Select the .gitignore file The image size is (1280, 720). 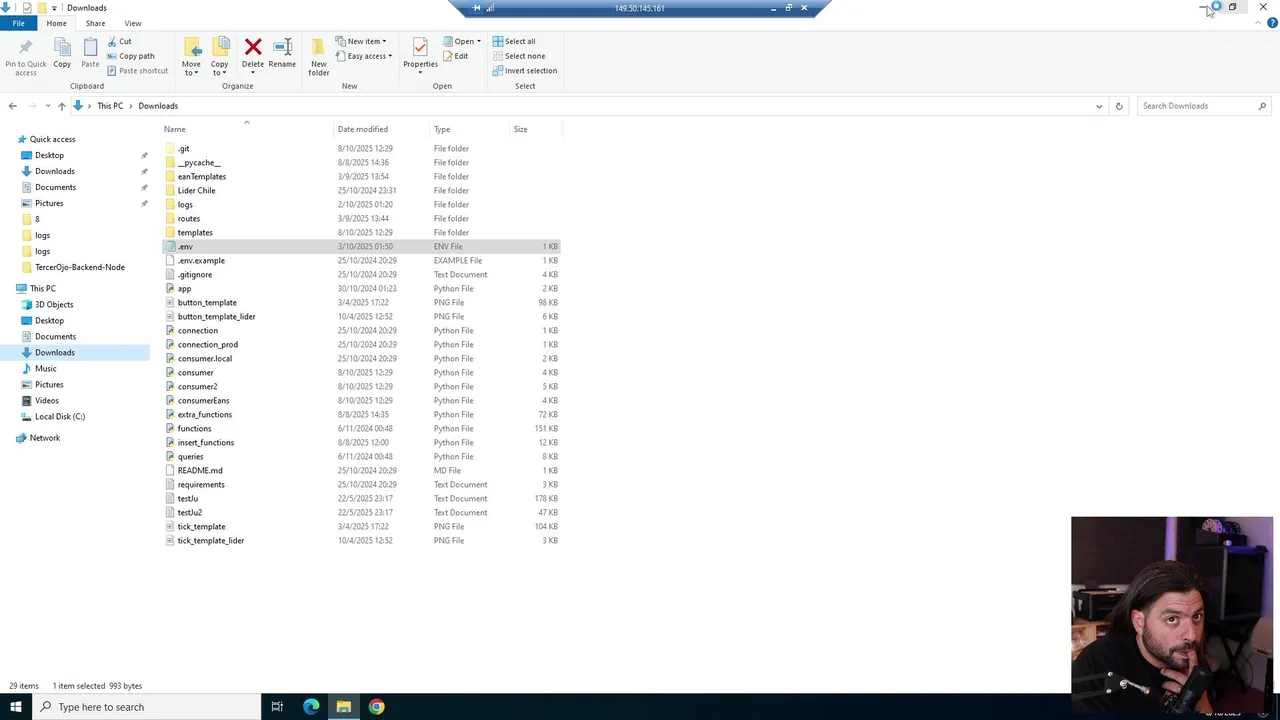tap(195, 274)
